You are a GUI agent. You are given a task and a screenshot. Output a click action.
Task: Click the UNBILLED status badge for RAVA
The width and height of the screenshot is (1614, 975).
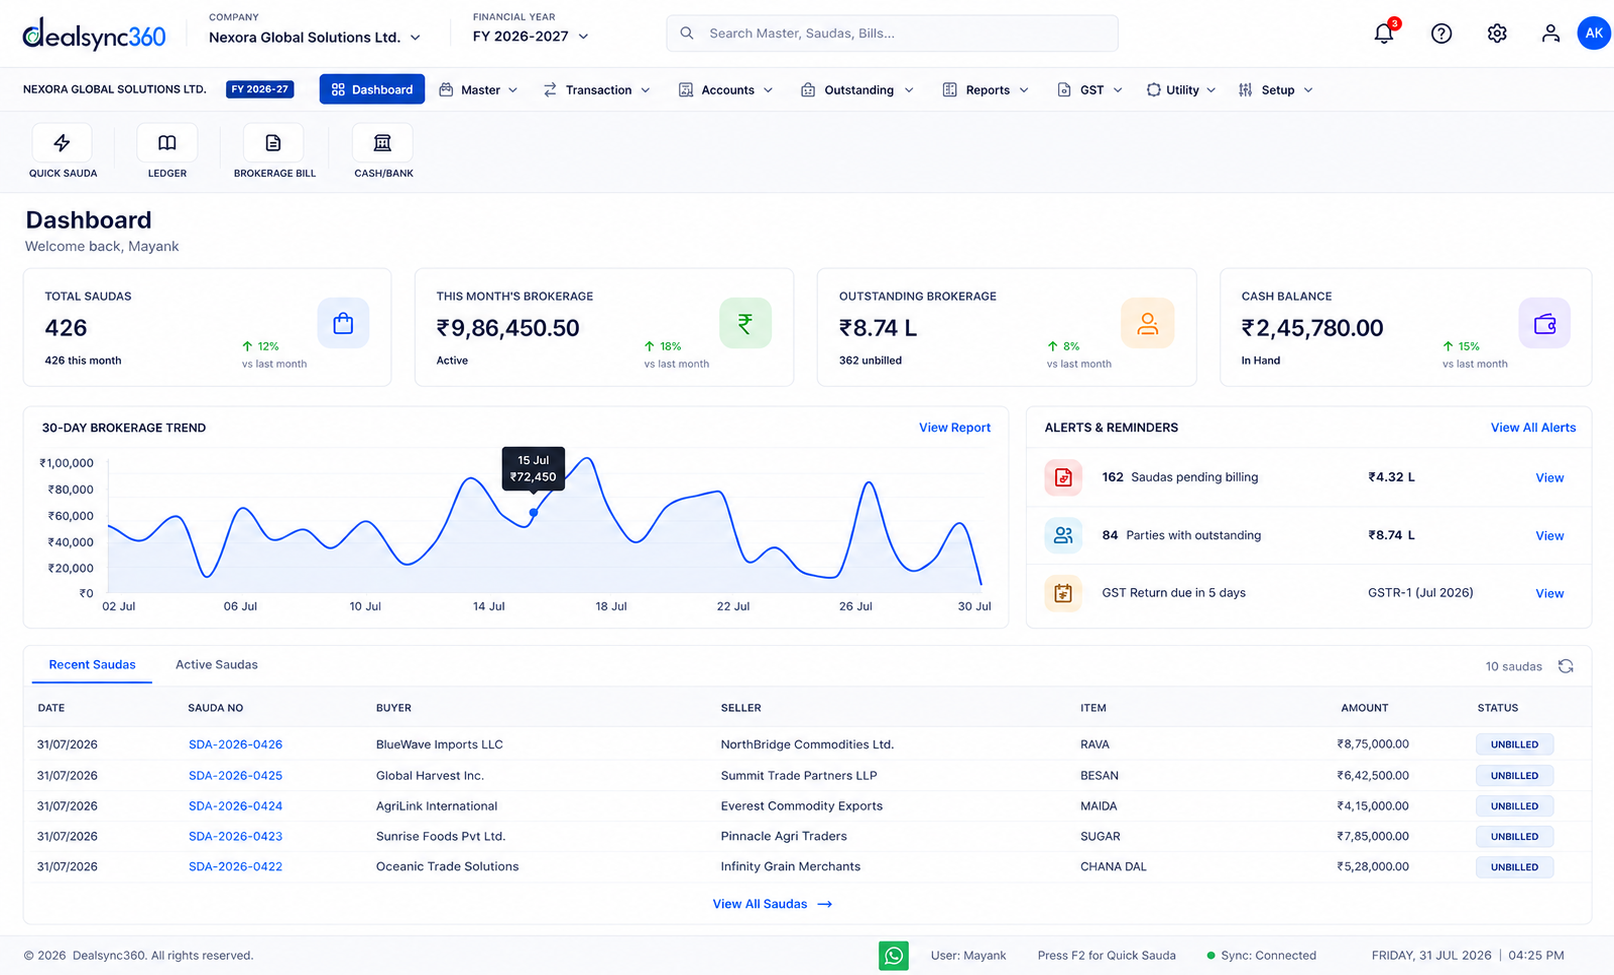[1514, 744]
